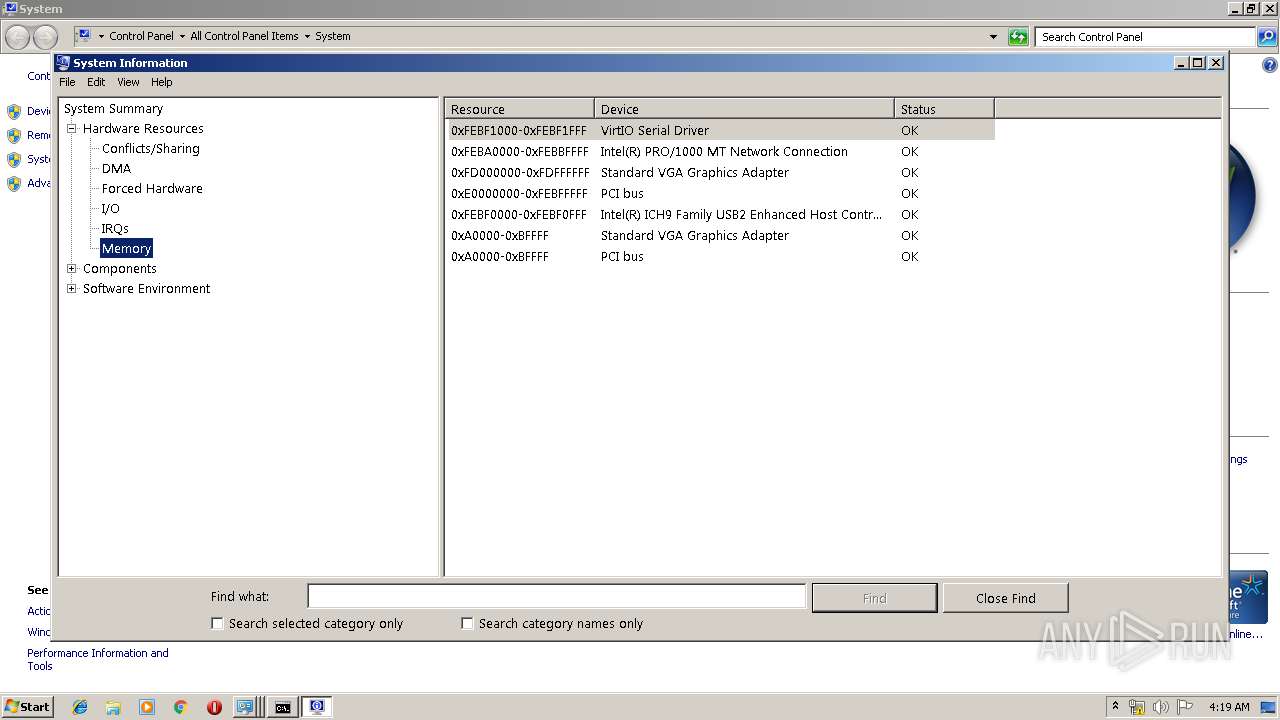The height and width of the screenshot is (720, 1280).
Task: Select I/O in the tree
Action: (110, 209)
